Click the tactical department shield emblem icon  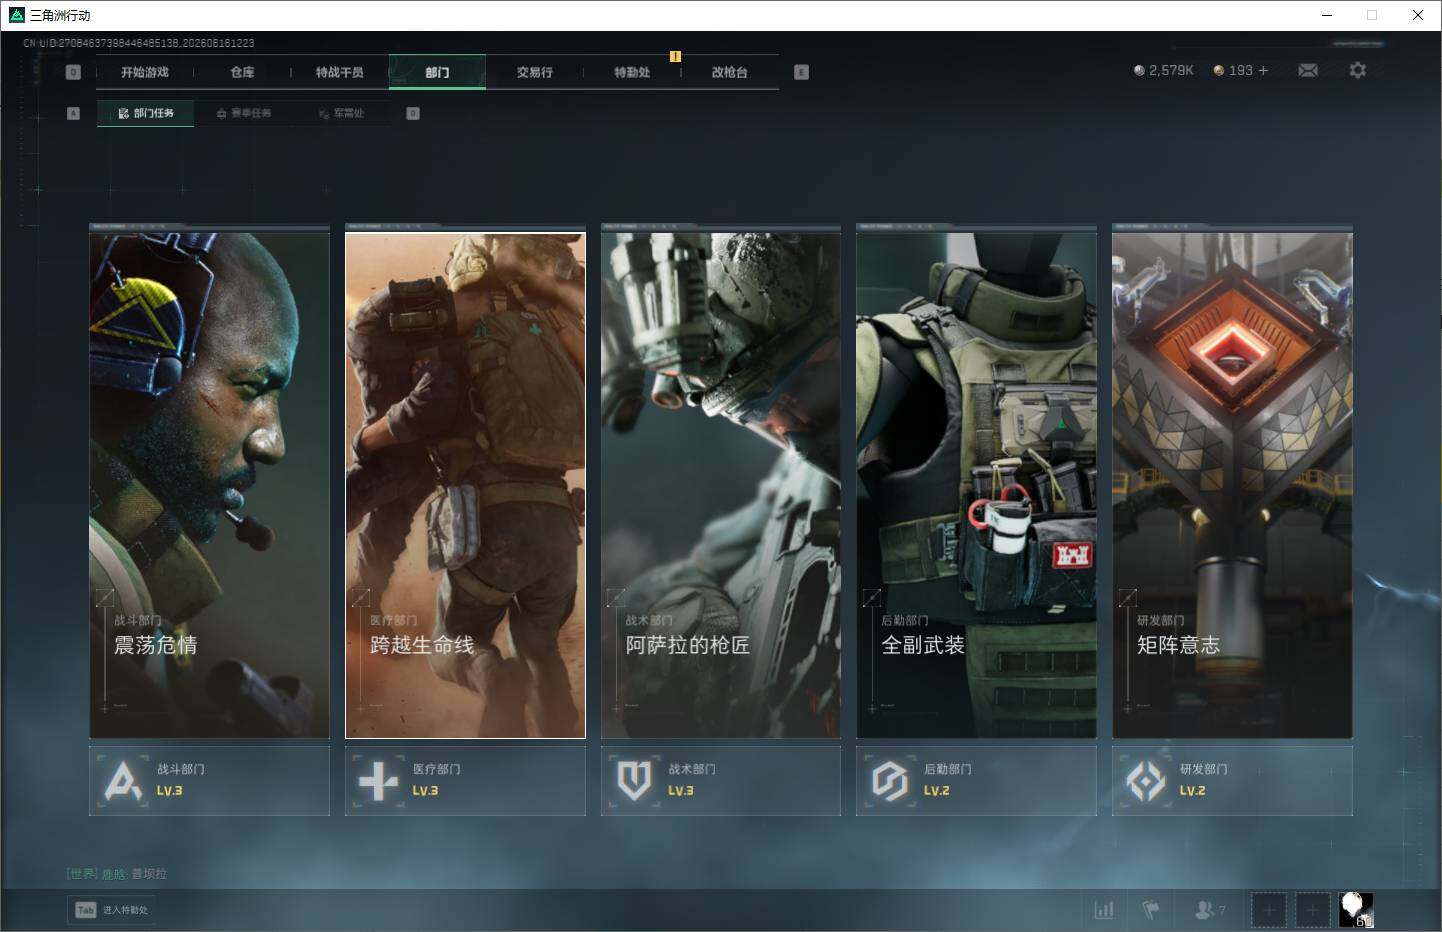pos(634,781)
